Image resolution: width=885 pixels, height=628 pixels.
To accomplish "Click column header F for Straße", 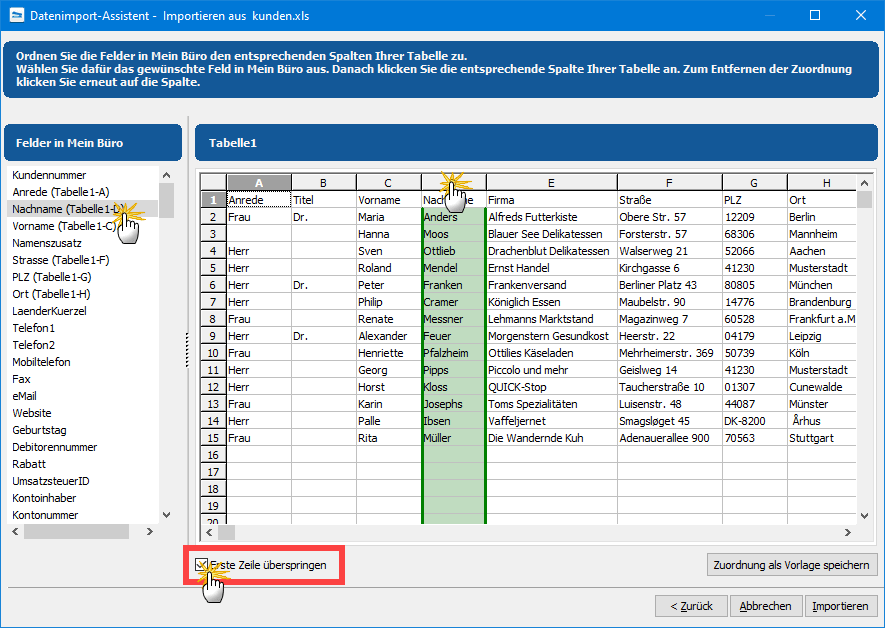I will point(668,183).
